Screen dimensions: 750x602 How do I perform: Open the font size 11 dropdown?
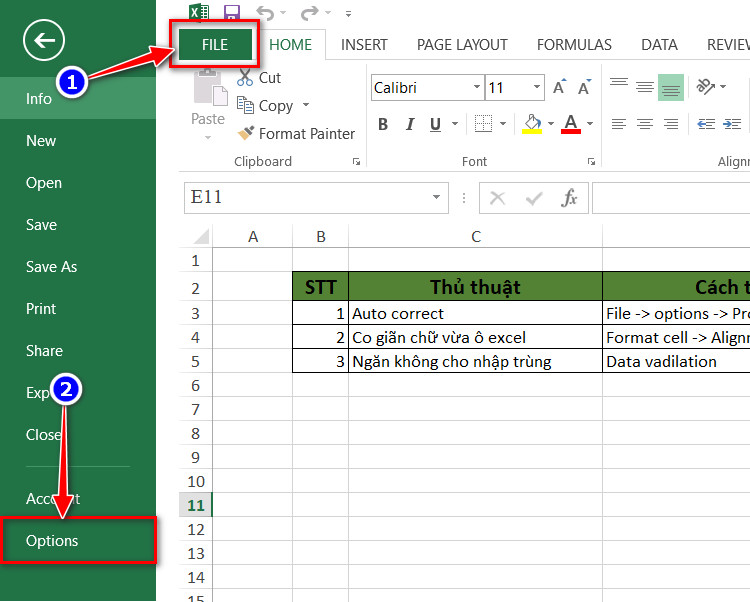pyautogui.click(x=537, y=87)
